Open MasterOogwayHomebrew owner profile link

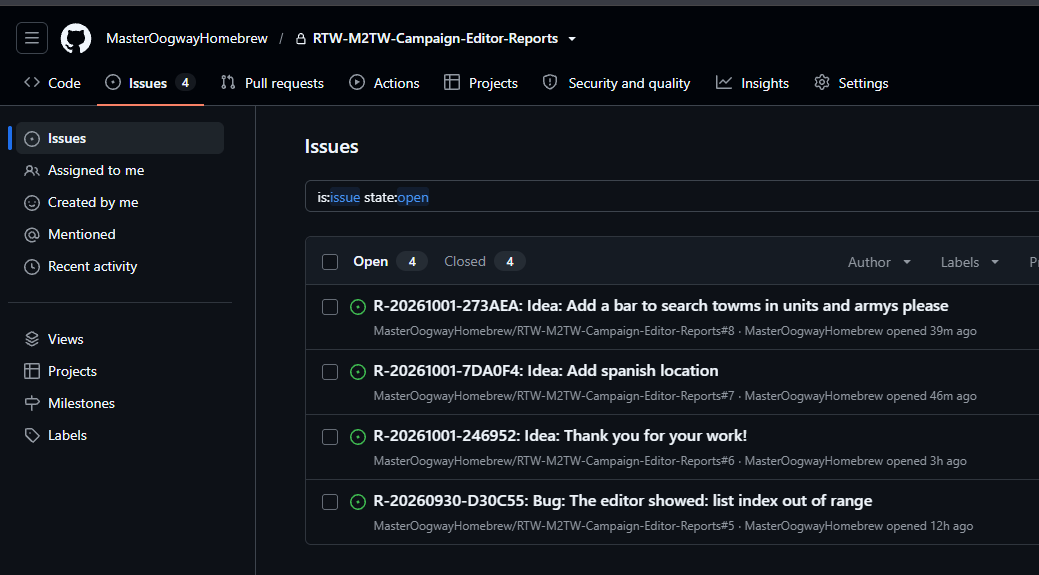point(187,38)
